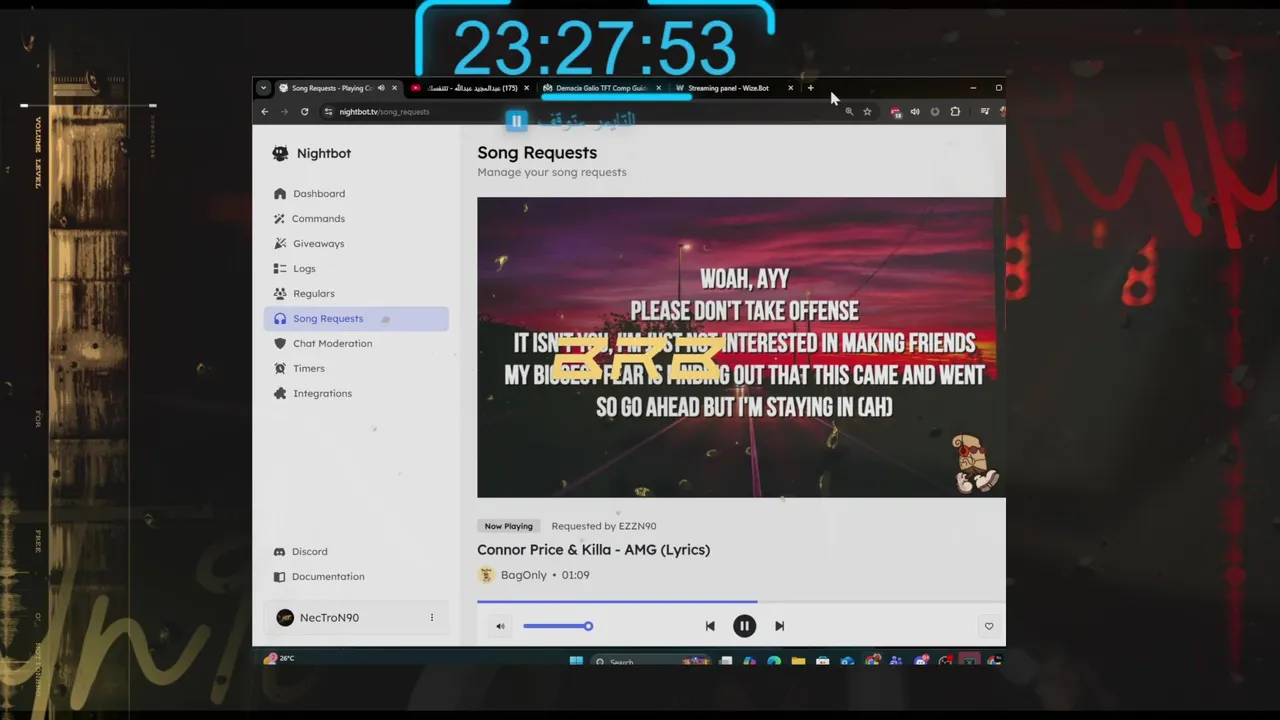Open the Integrations page
Screen dimensions: 1280x720
(356, 393)
